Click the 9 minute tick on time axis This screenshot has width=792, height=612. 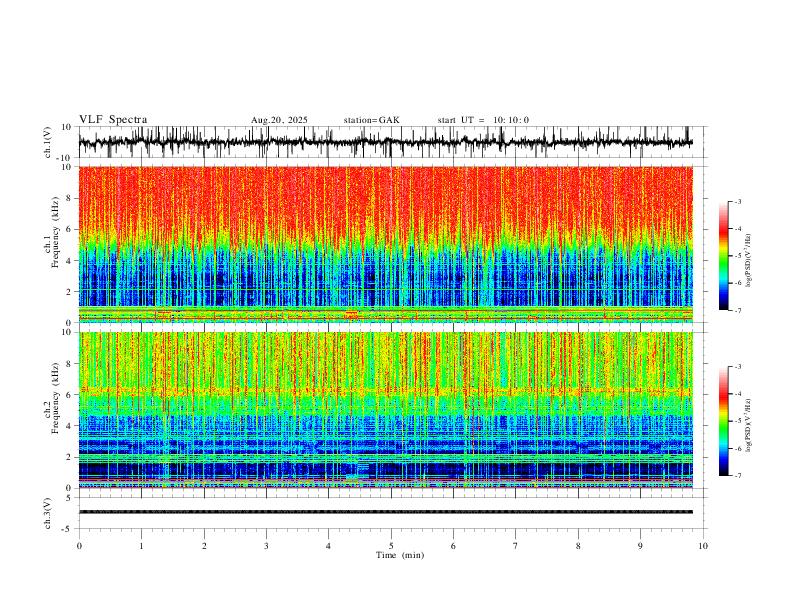[640, 546]
